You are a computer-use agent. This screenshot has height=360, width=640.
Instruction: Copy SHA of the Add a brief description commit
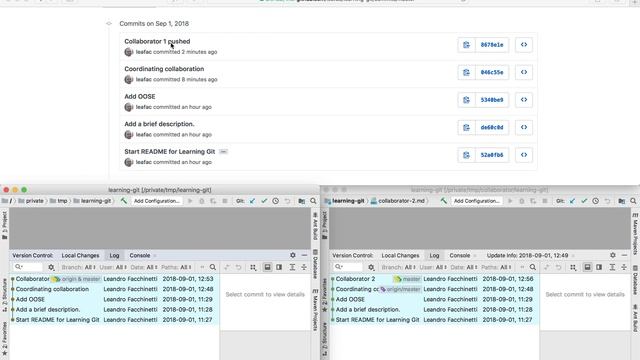point(466,127)
